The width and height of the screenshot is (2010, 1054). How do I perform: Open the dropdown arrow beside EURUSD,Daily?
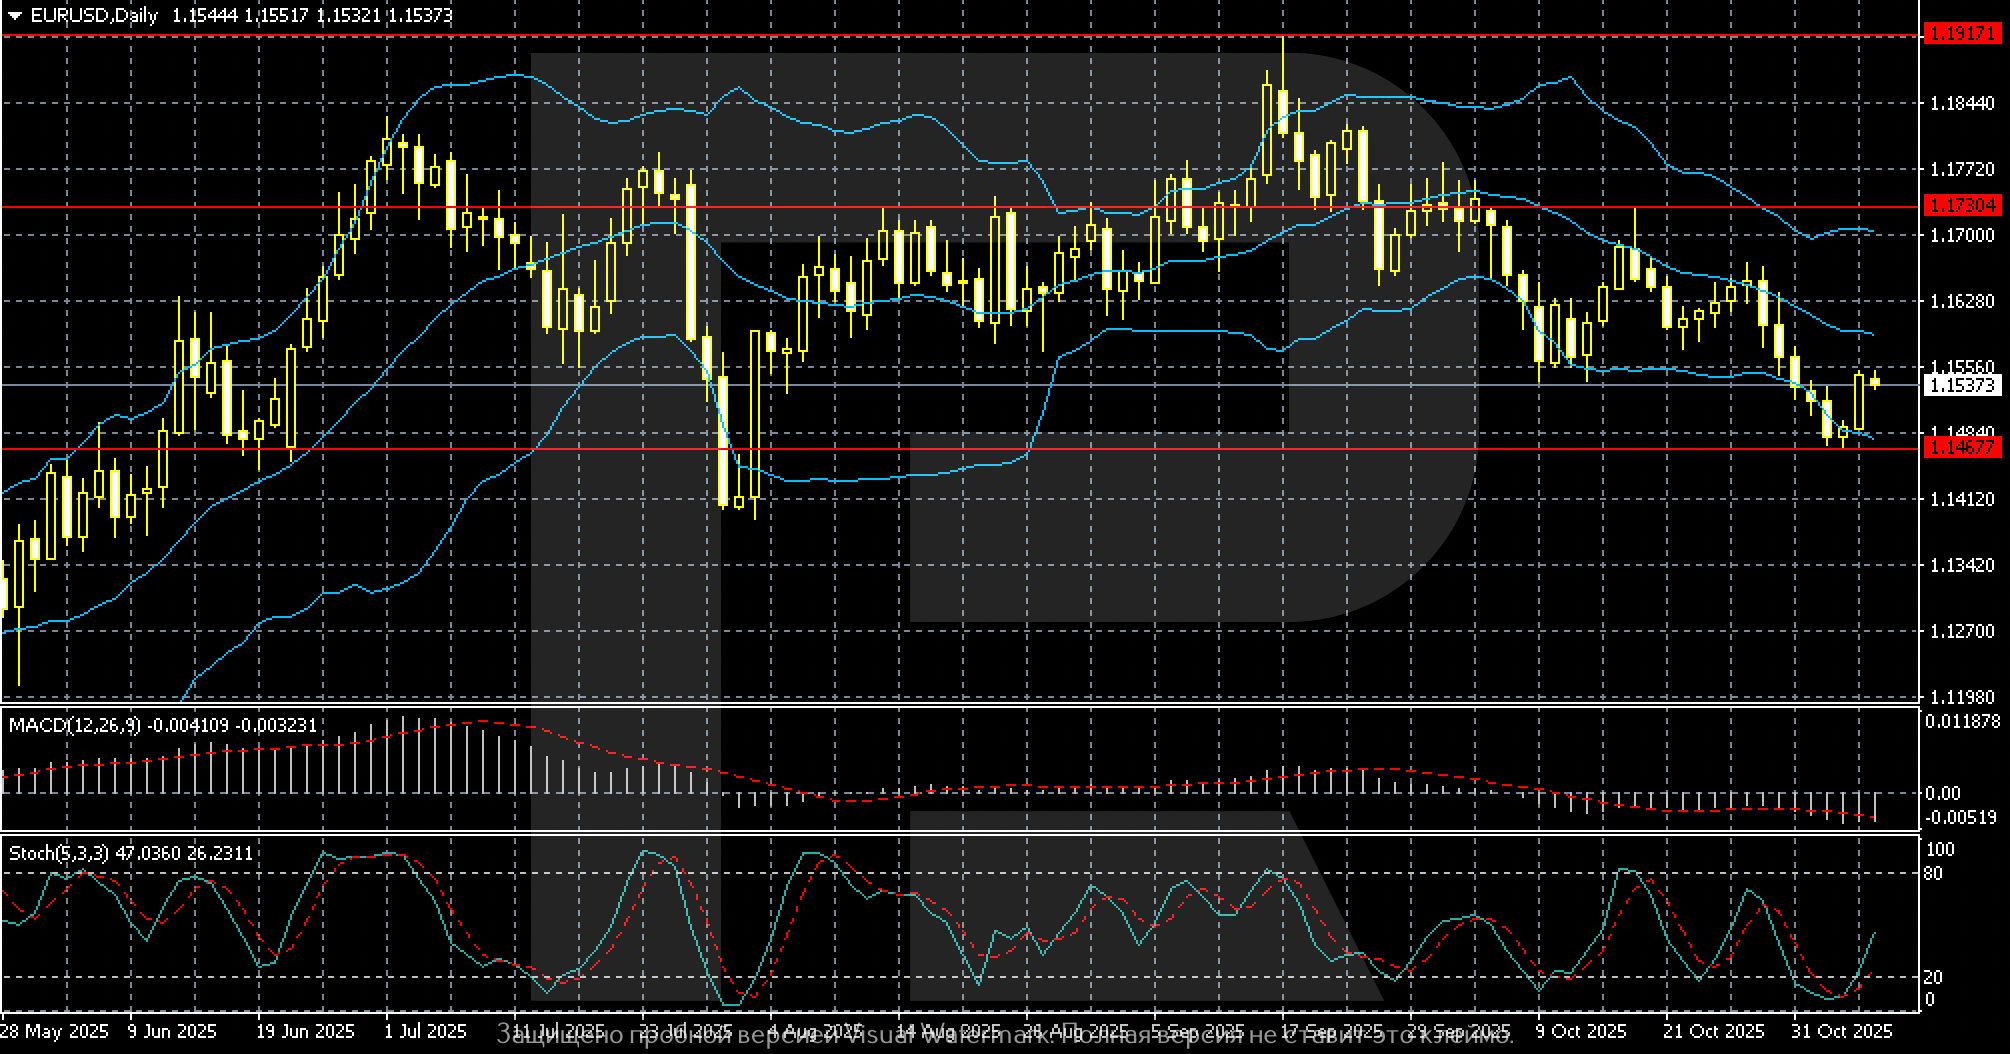(x=14, y=16)
